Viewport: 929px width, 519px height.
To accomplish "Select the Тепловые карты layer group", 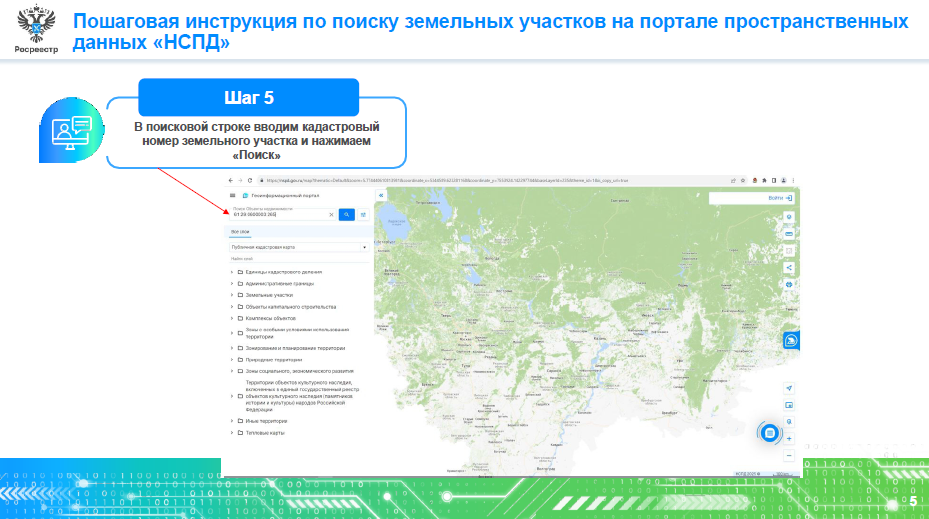I will (265, 433).
